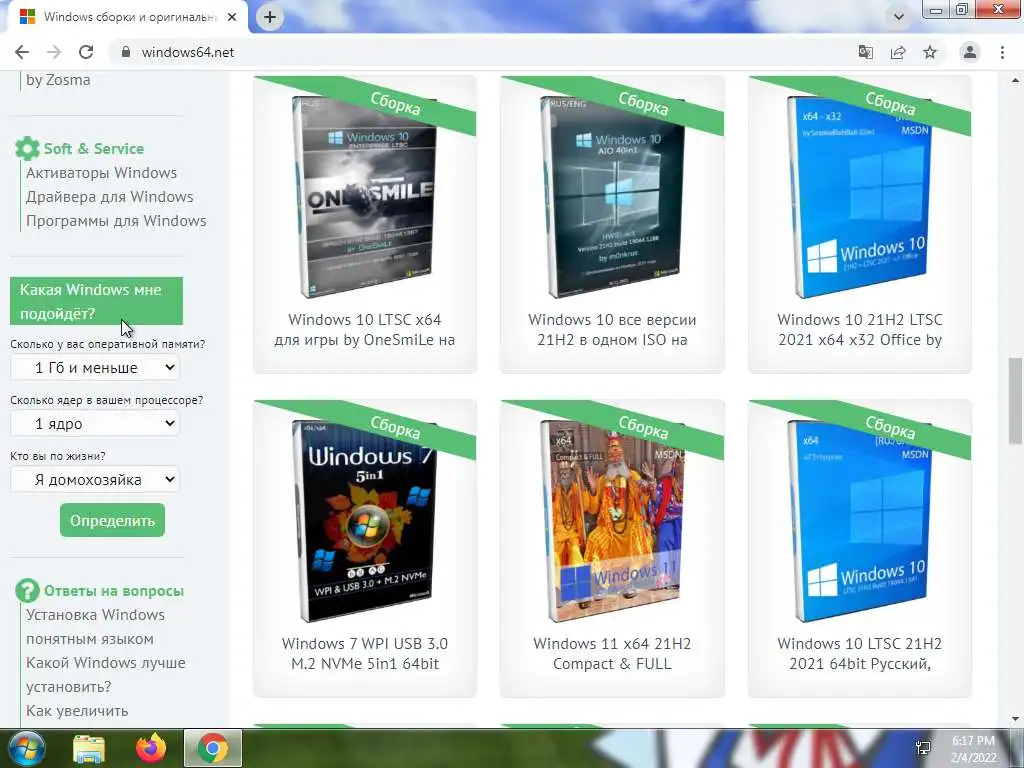This screenshot has height=768, width=1024.
Task: Click the Какая Windows мне подойдёт banner
Action: pyautogui.click(x=96, y=301)
